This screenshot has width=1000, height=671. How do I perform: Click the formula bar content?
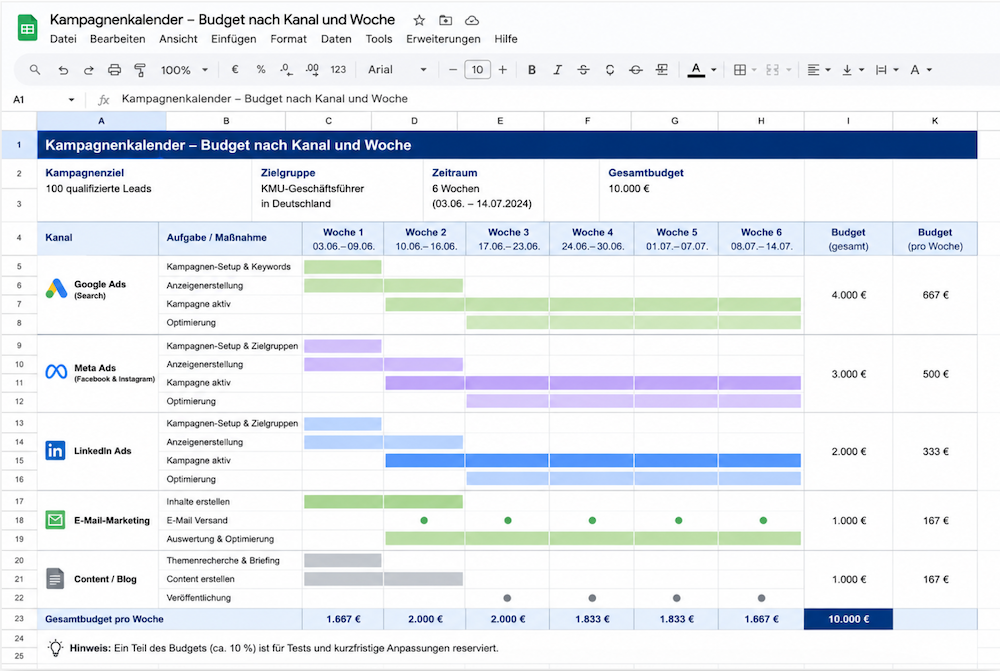[x=265, y=99]
